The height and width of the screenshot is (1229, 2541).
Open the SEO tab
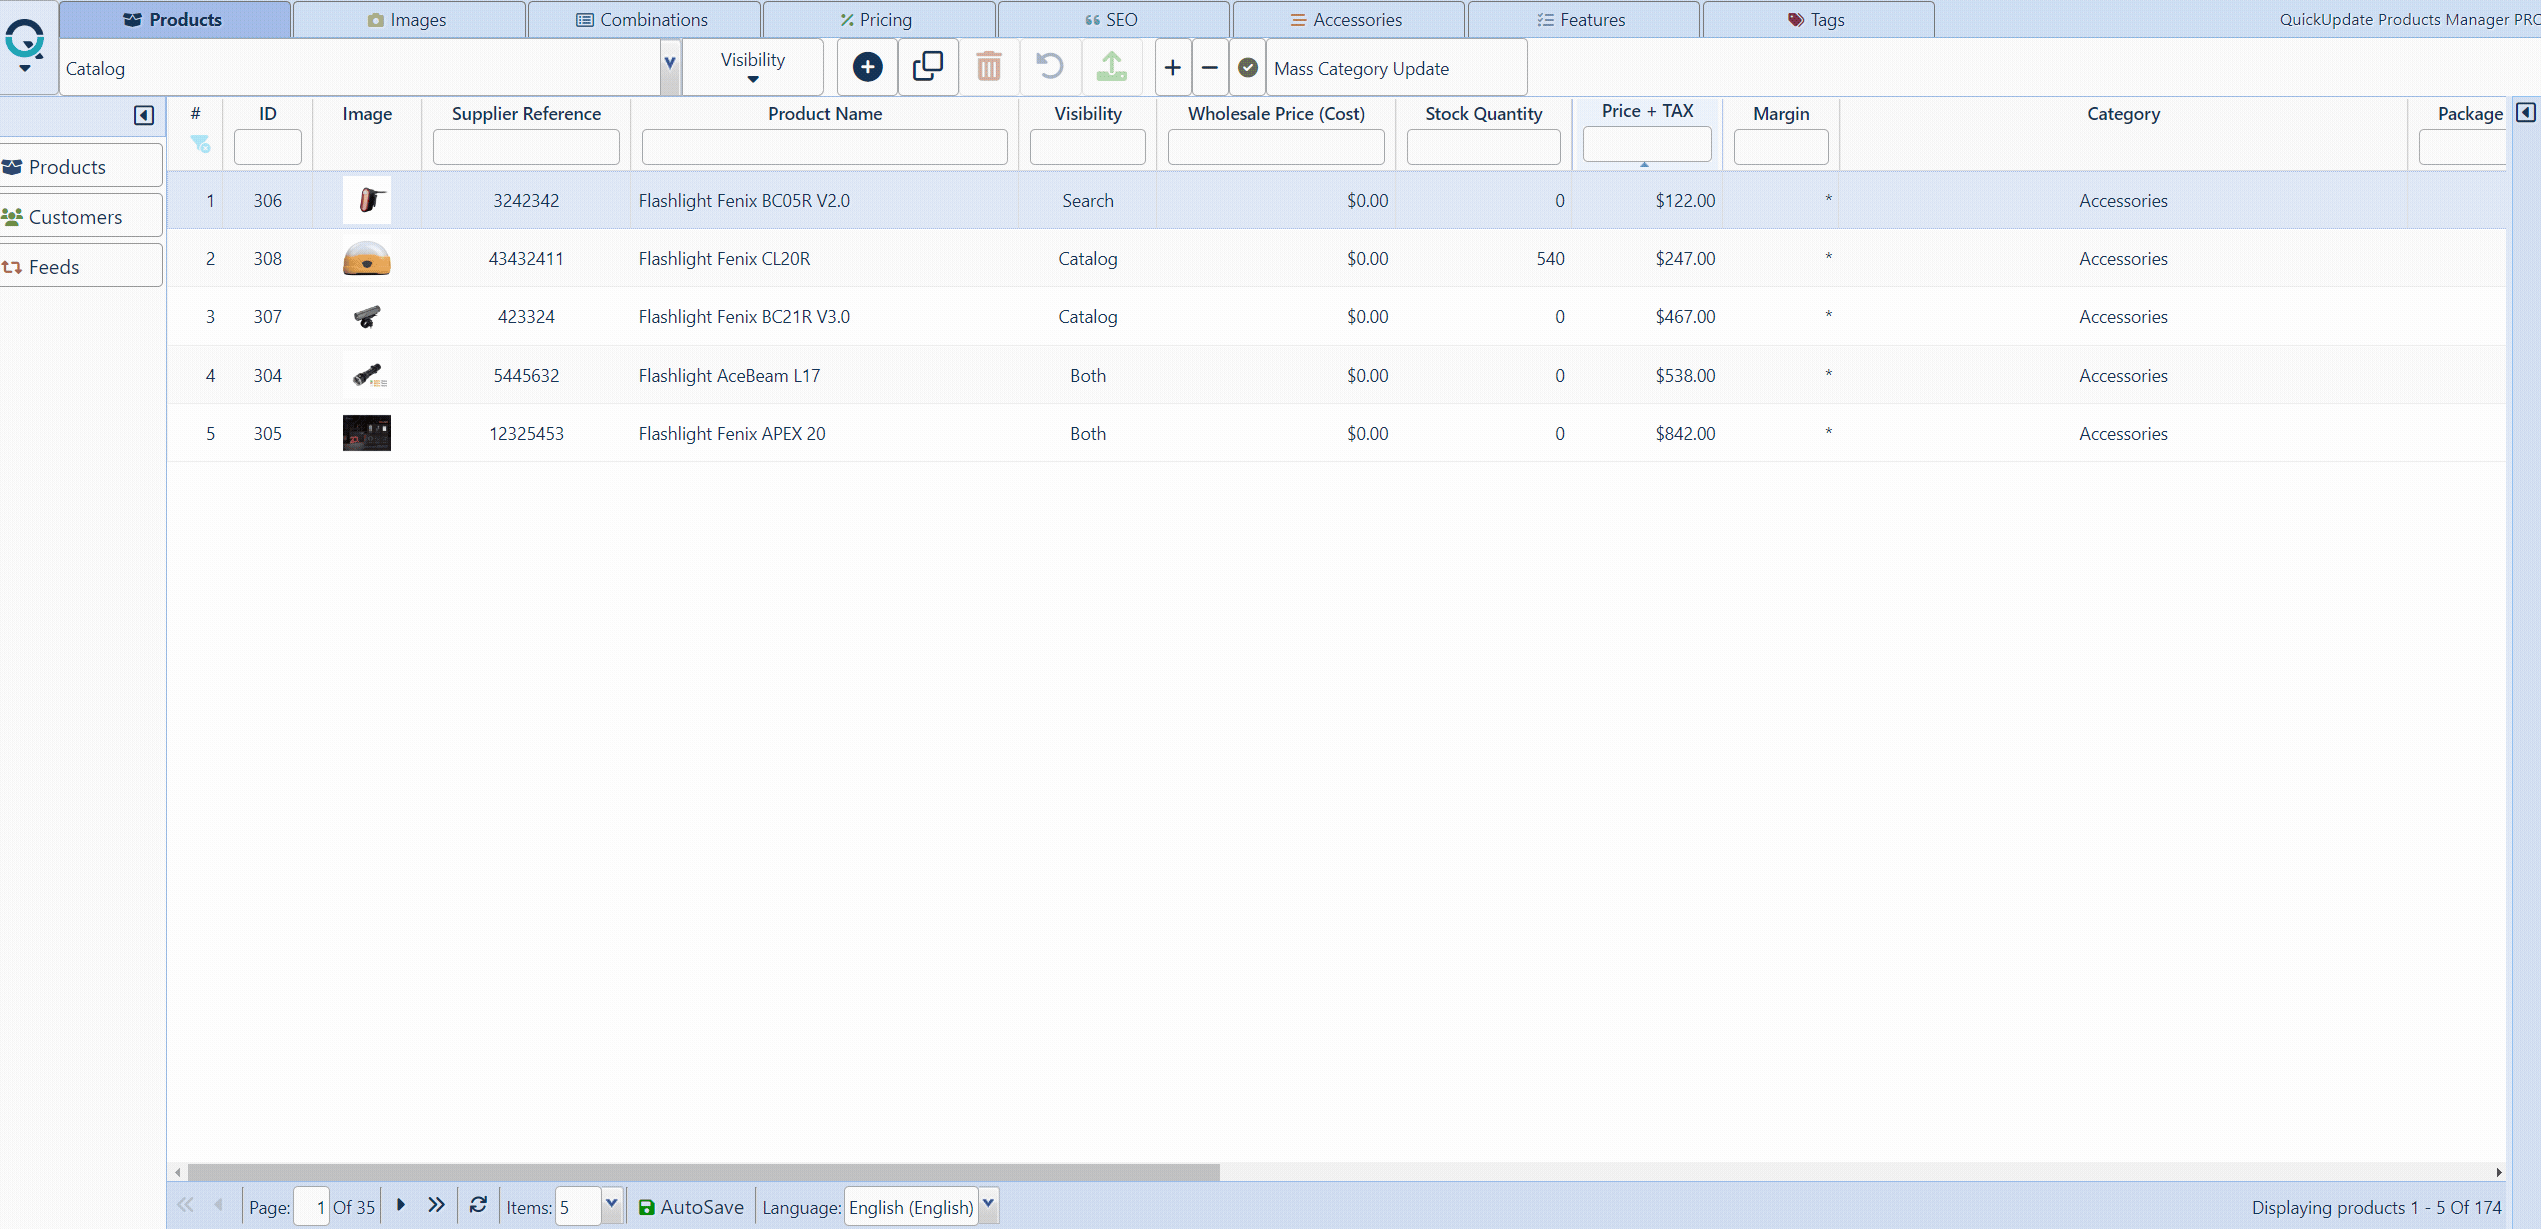click(1112, 19)
